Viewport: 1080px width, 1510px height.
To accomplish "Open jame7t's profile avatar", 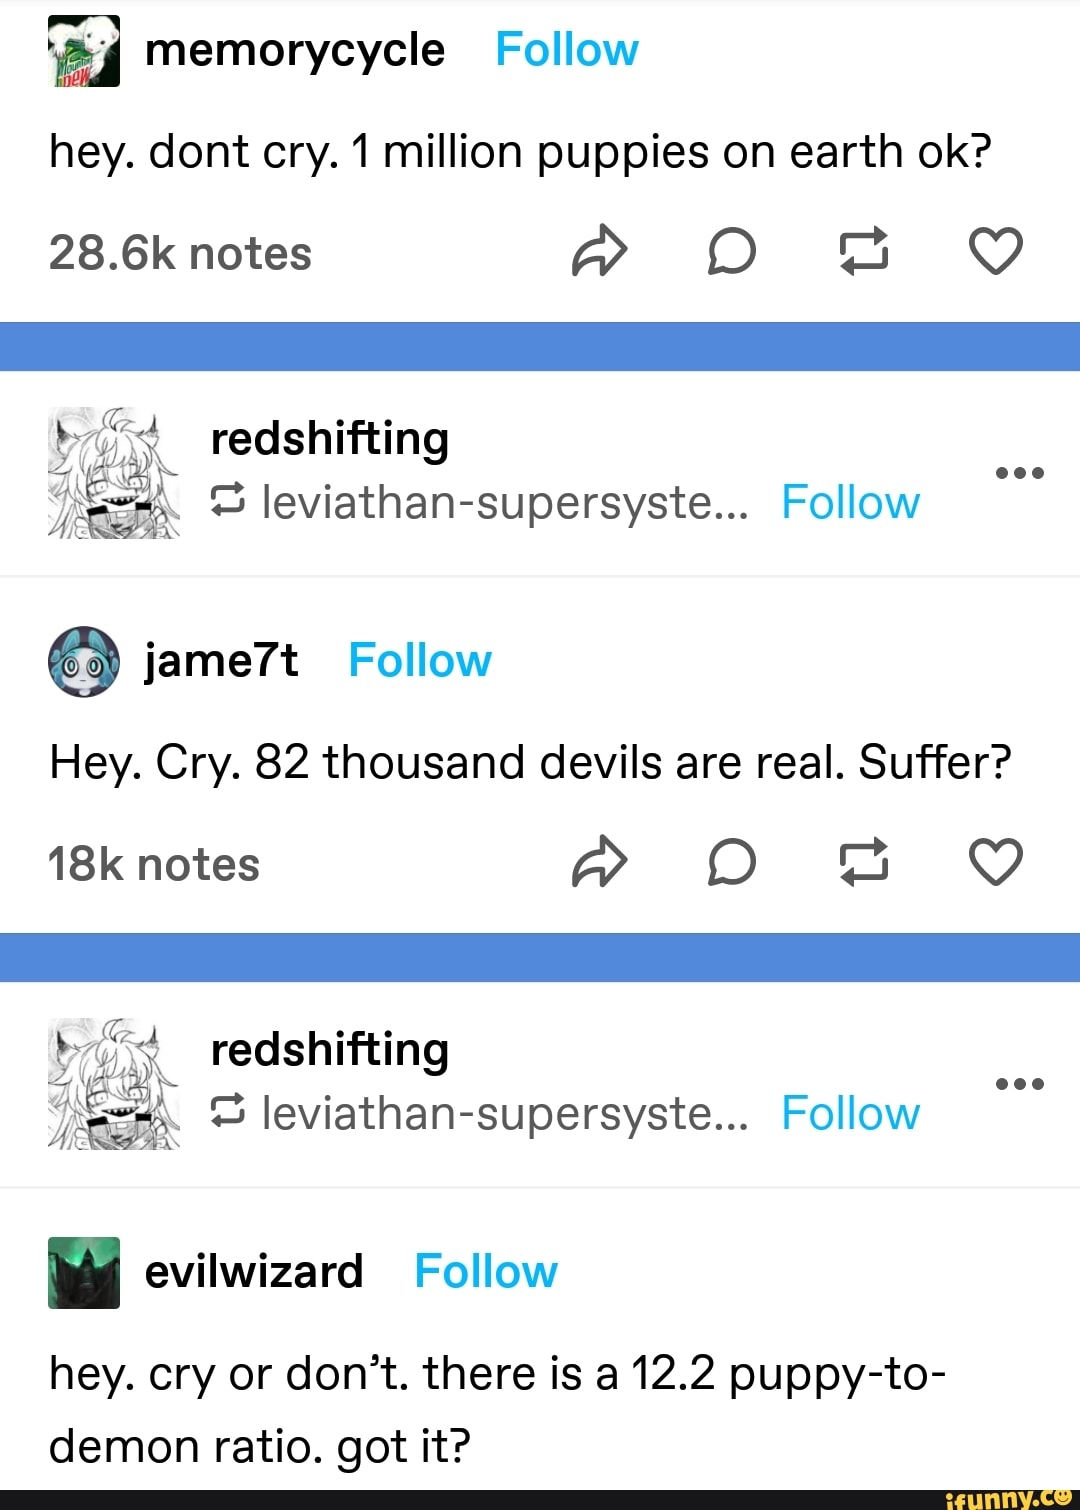I will pos(83,660).
